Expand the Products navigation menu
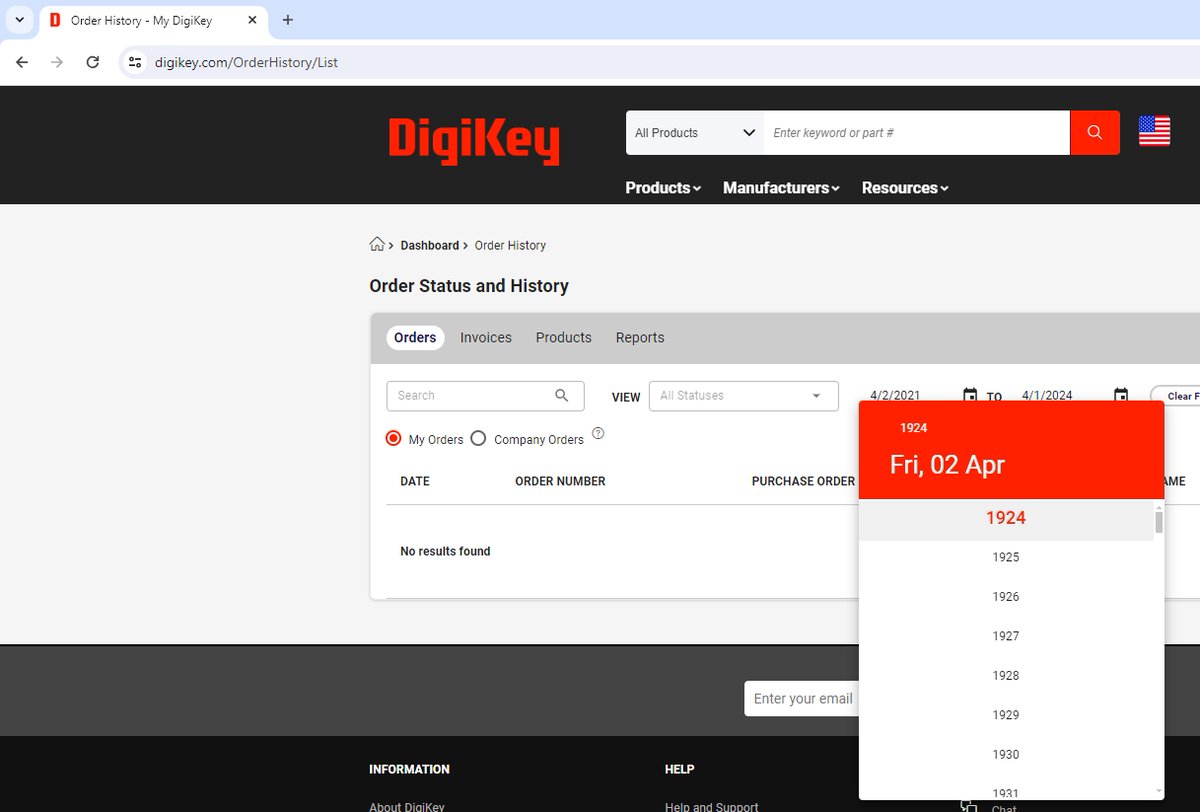Screen dimensions: 1200x812 663,188
